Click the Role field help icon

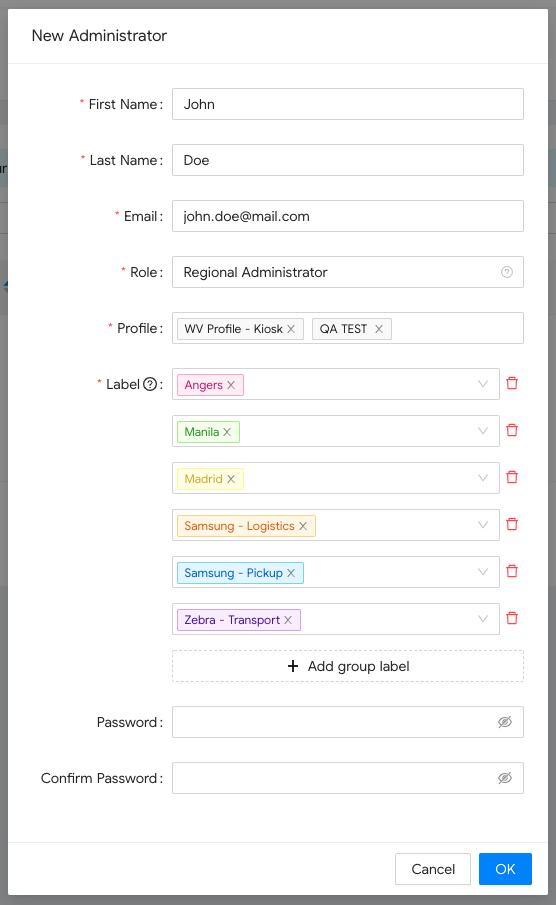(x=506, y=272)
